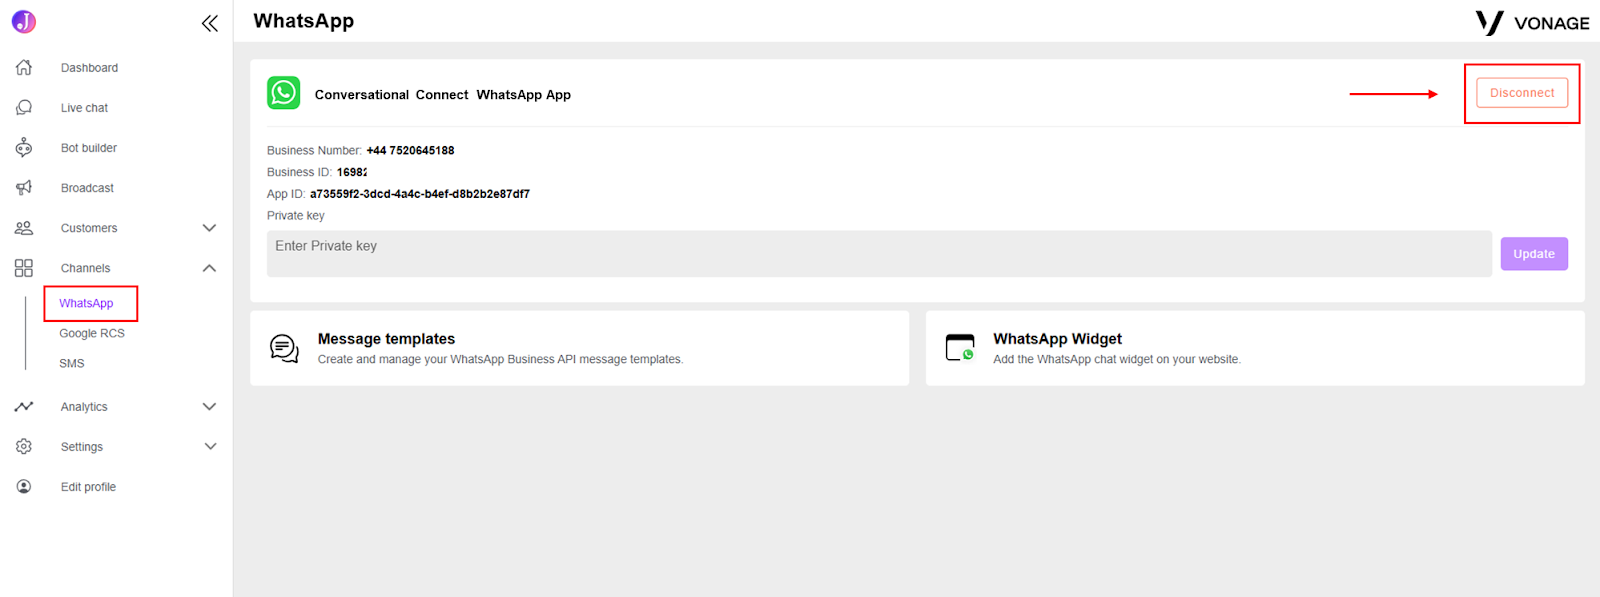Viewport: 1600px width, 597px height.
Task: Click the Bot builder robot icon
Action: coord(24,147)
